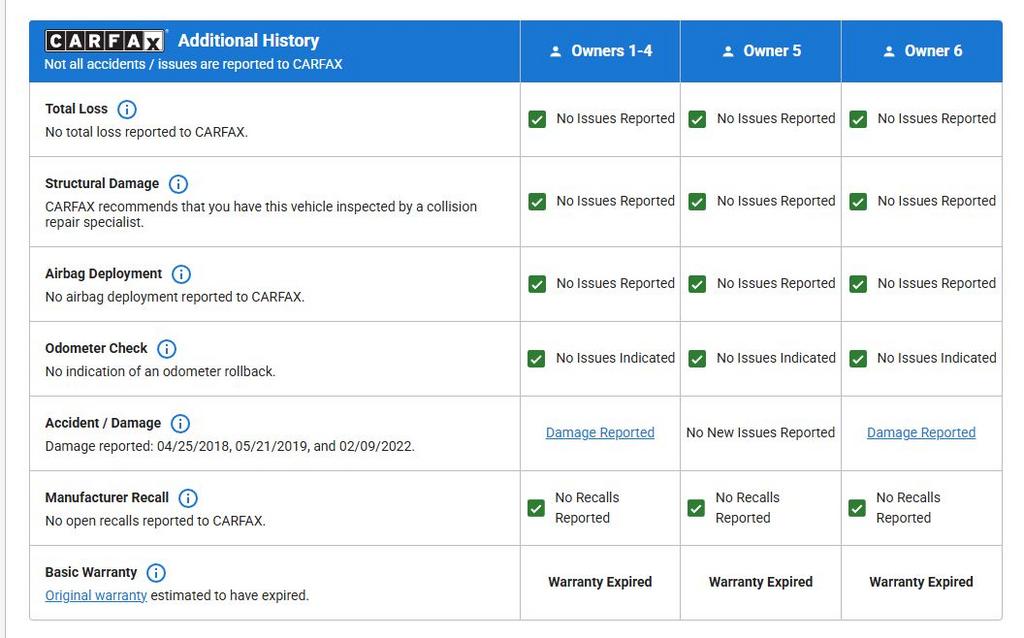1024x638 pixels.
Task: Click 'No total loss reported to CARFAX' text
Action: (x=146, y=132)
